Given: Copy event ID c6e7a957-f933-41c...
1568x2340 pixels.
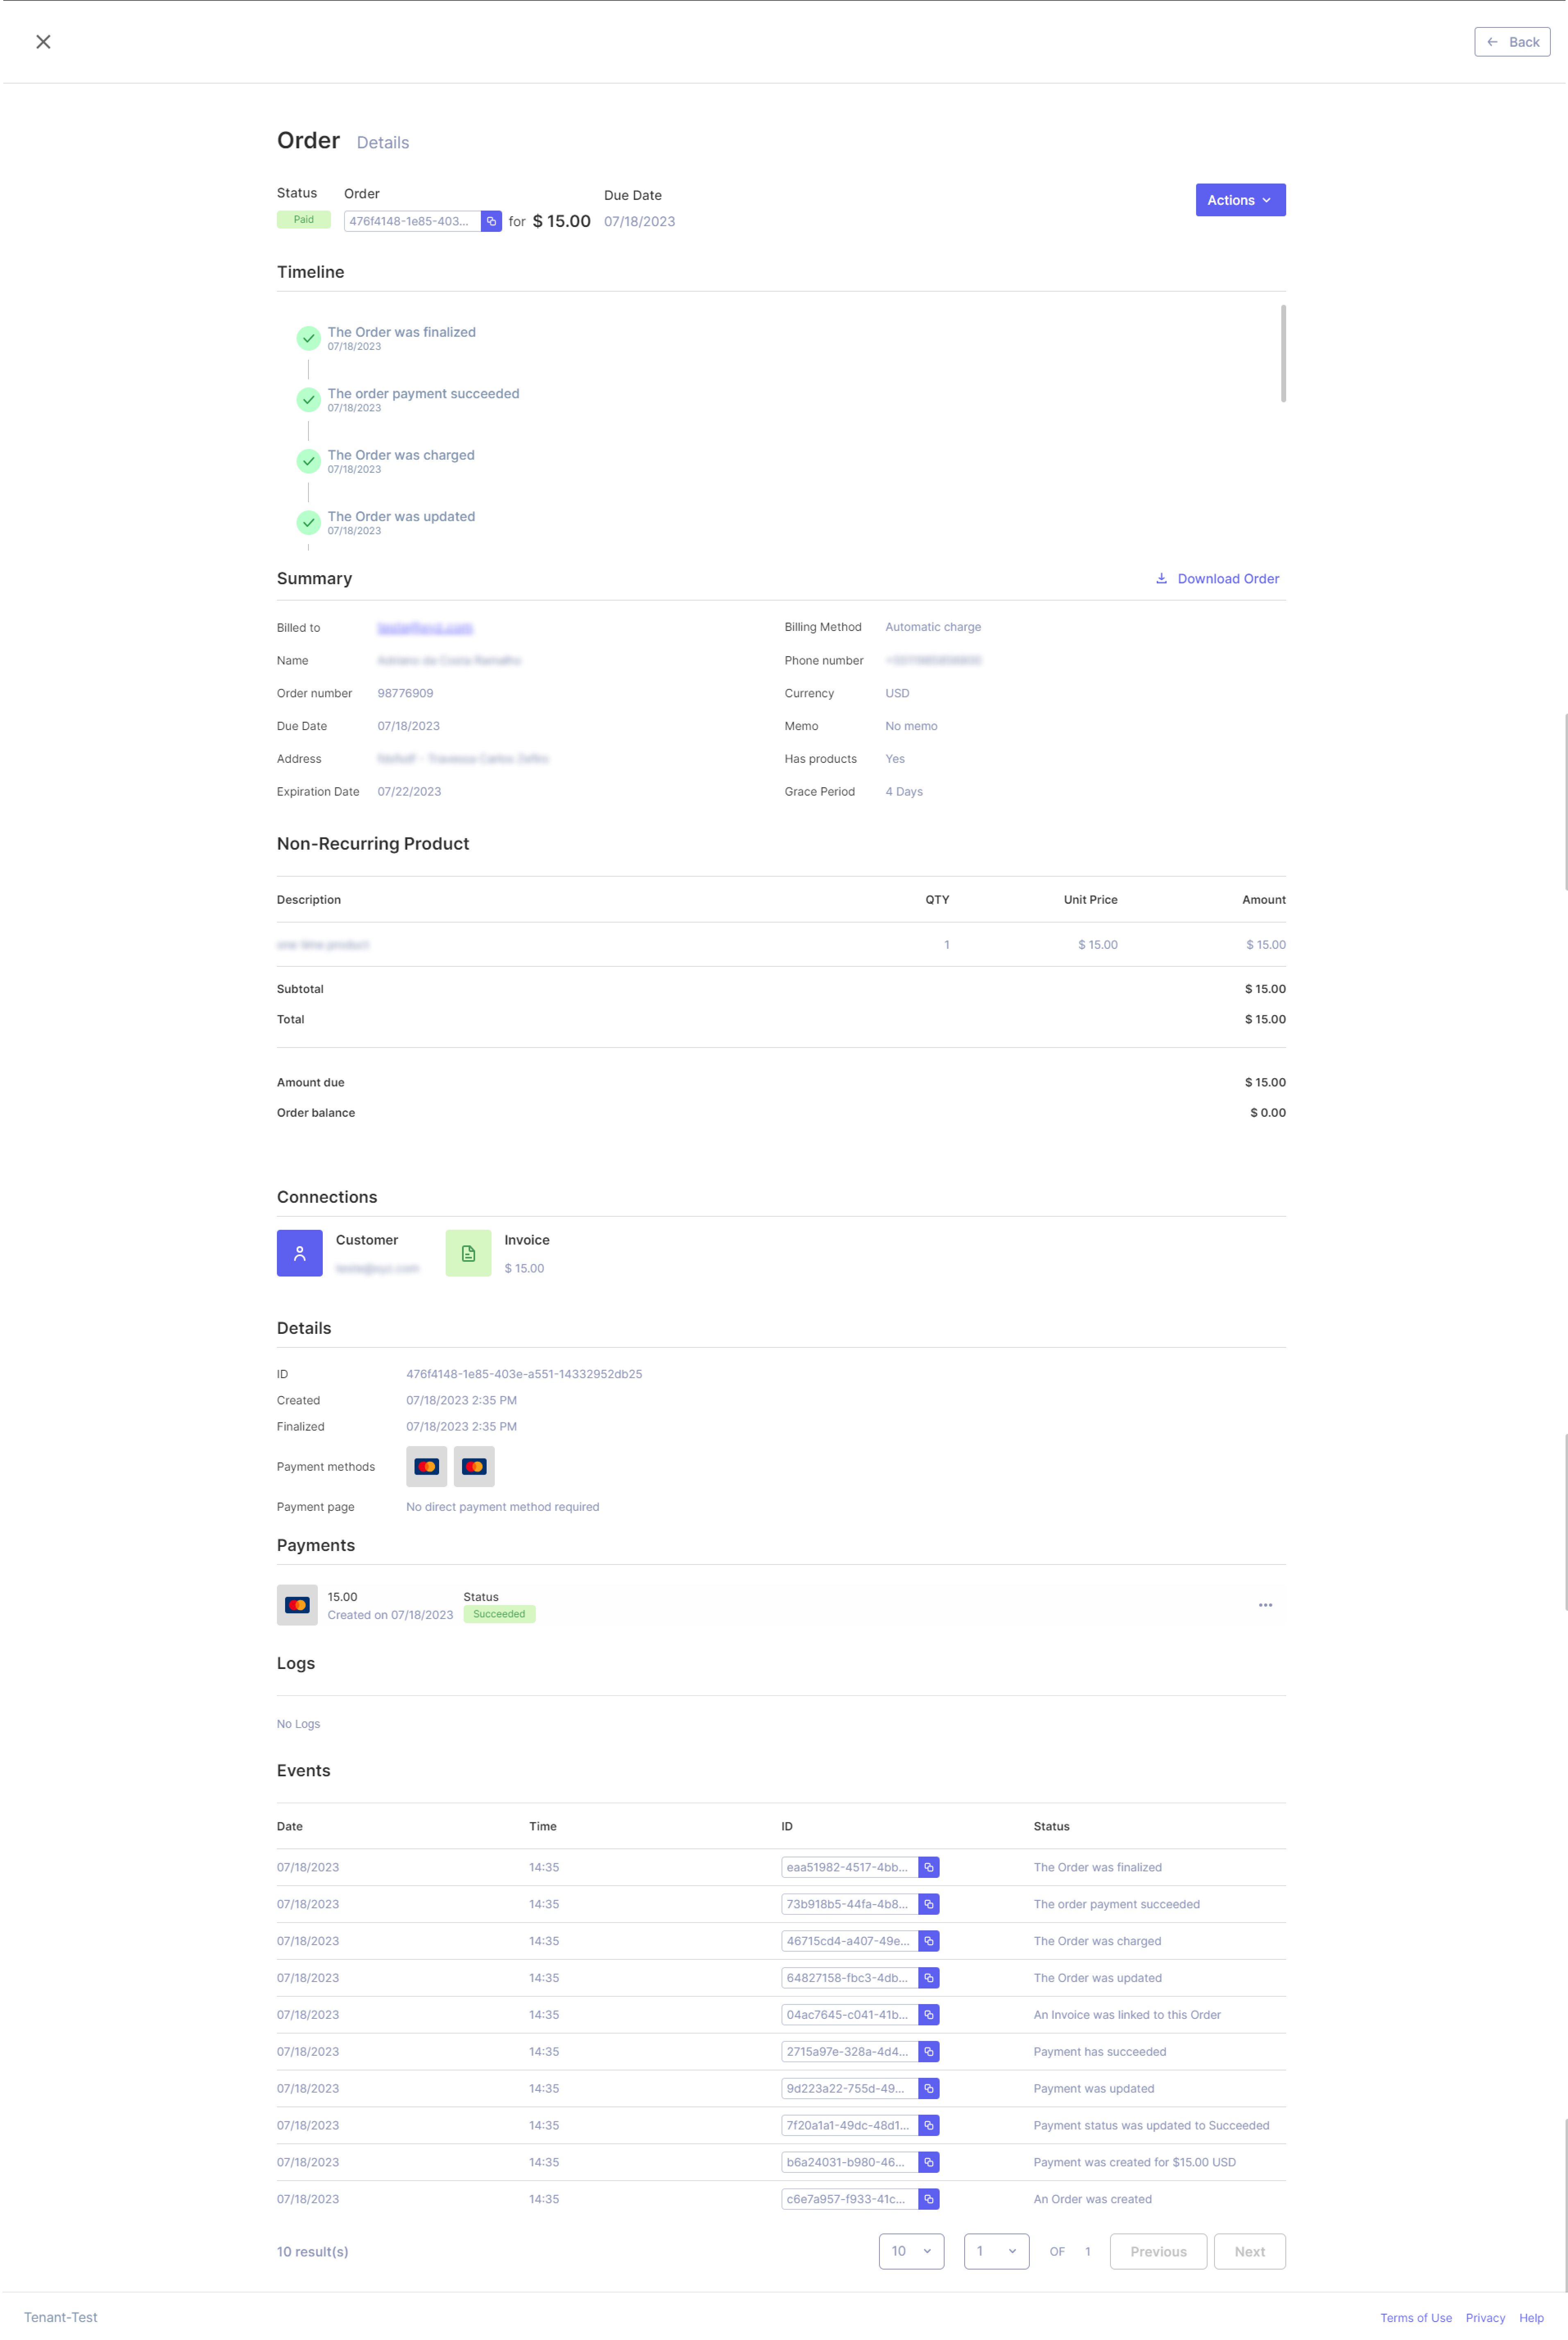Looking at the screenshot, I should pos(928,2199).
